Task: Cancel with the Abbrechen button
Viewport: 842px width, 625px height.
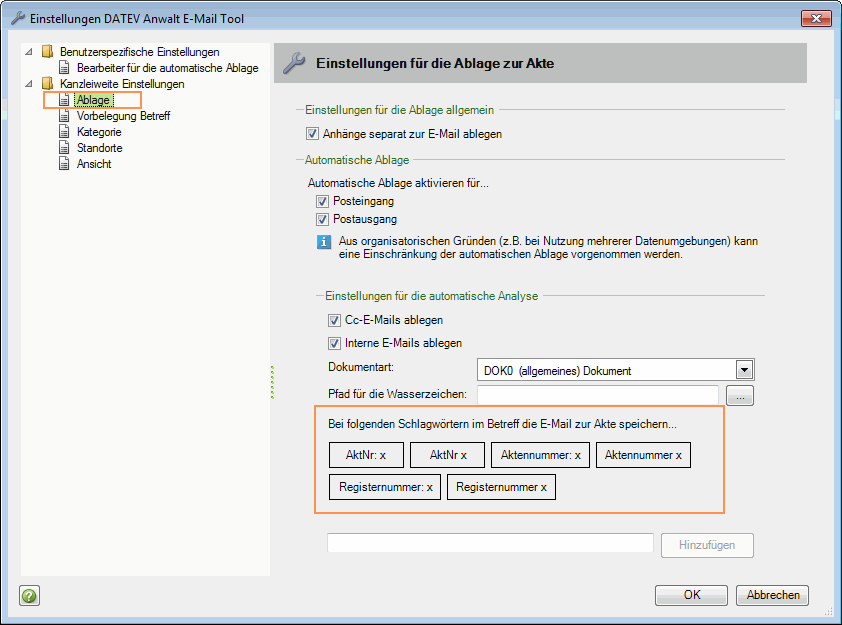Action: click(x=772, y=595)
